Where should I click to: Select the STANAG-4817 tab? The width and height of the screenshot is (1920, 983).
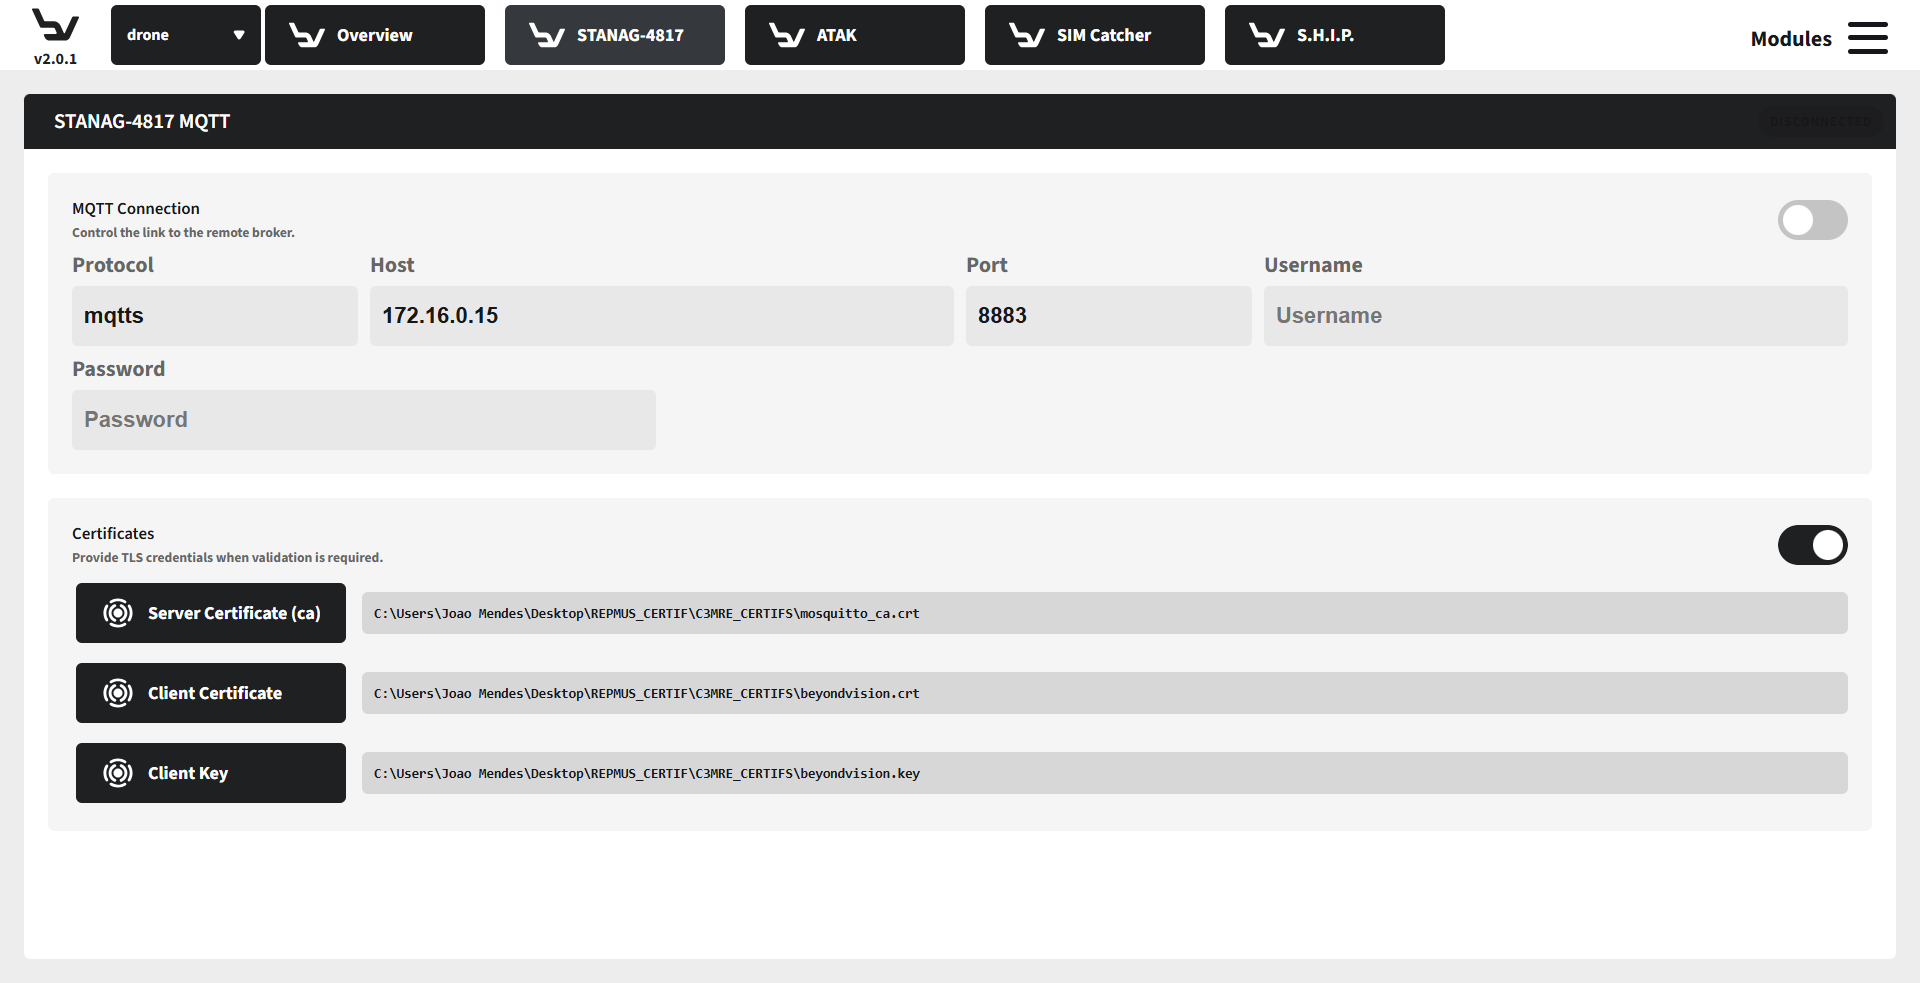[614, 35]
